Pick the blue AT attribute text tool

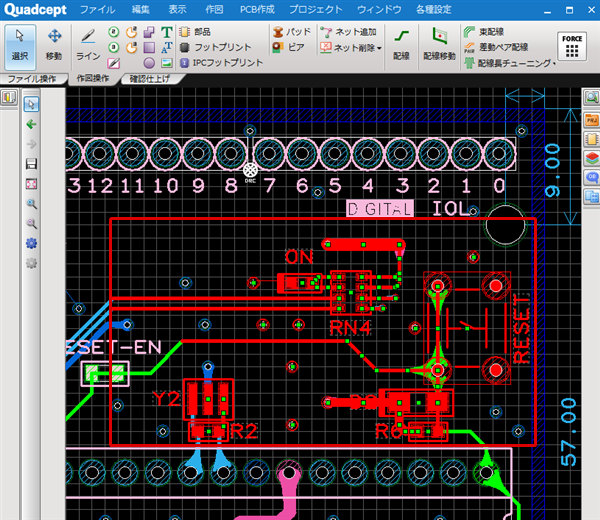click(166, 47)
